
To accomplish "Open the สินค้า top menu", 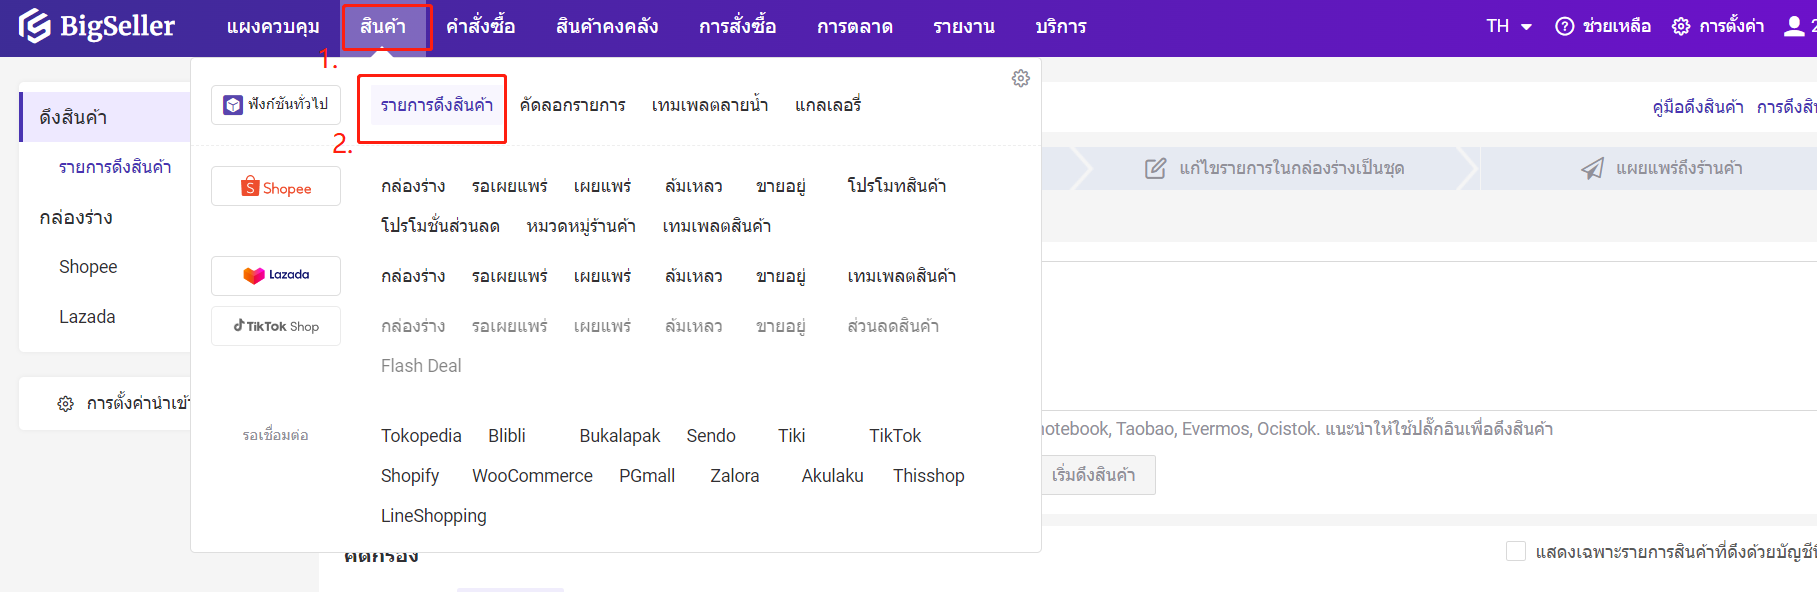I will pos(383,27).
